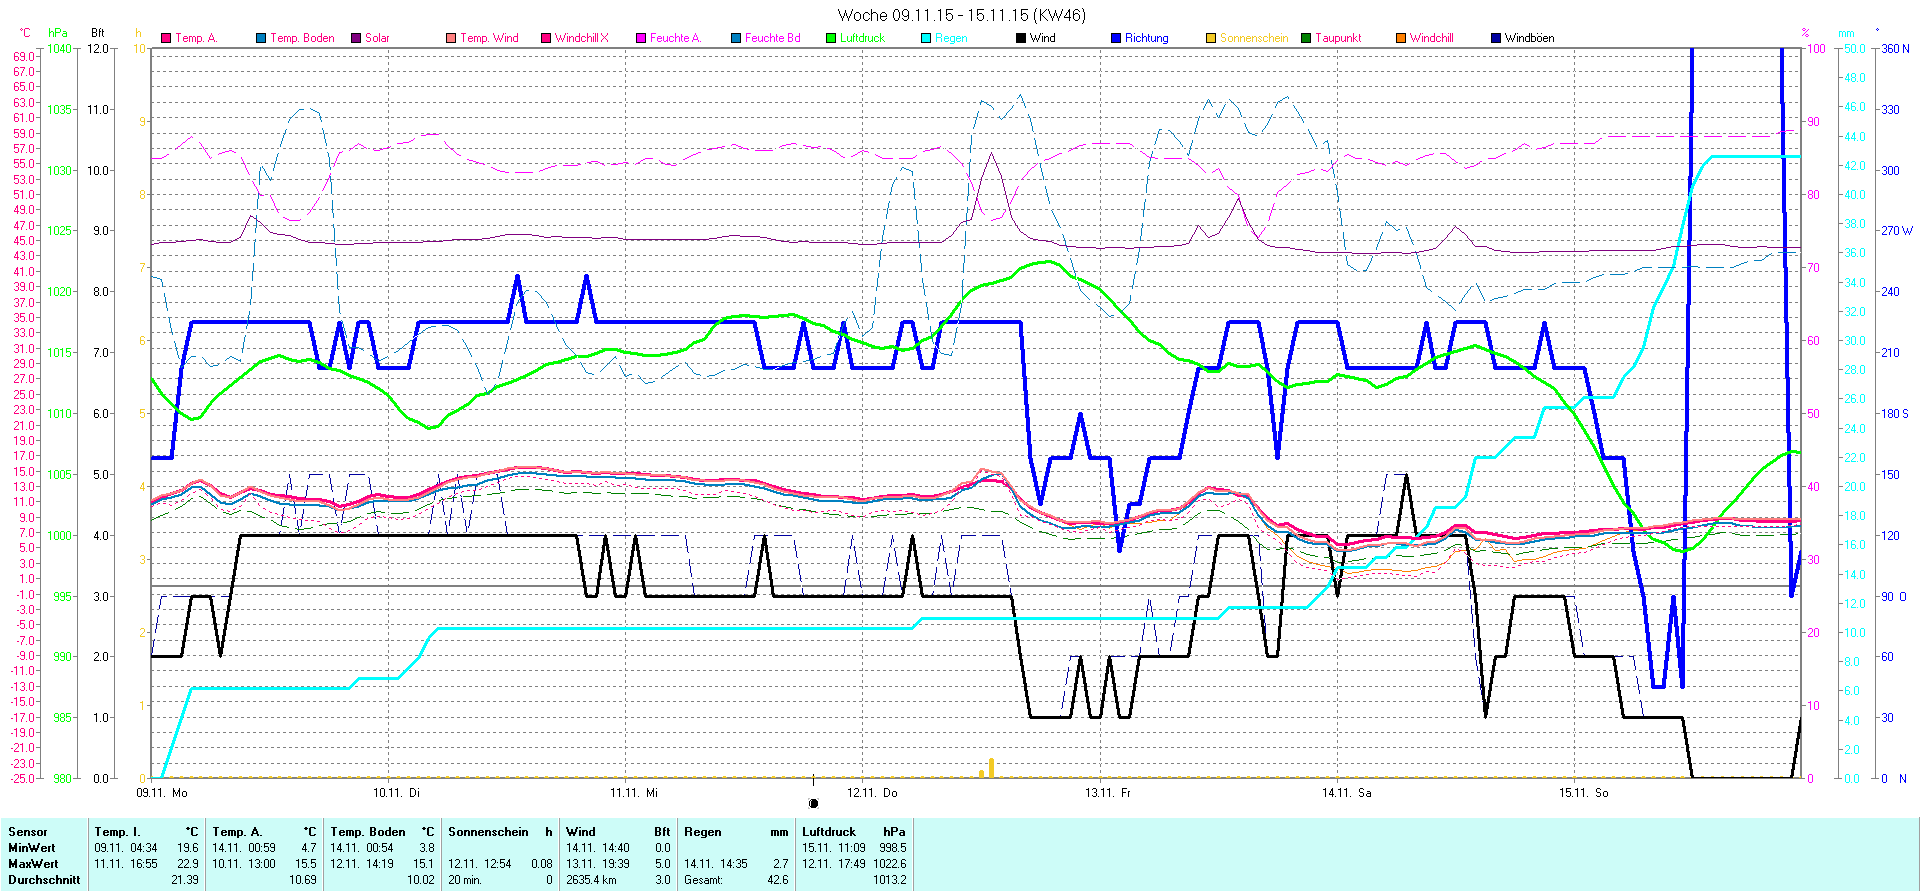The height and width of the screenshot is (891, 1920).
Task: Click the Sensor column header in table
Action: pos(28,832)
